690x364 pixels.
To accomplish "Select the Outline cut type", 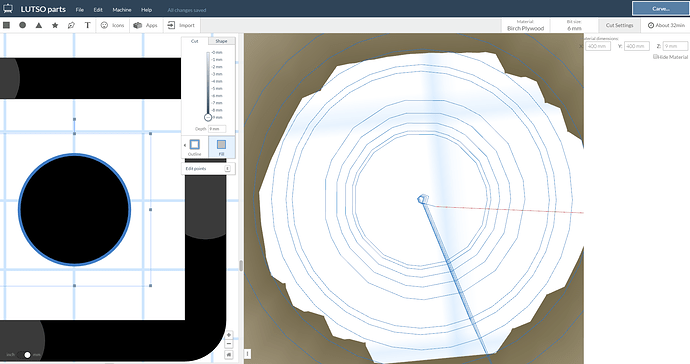I will tap(195, 147).
